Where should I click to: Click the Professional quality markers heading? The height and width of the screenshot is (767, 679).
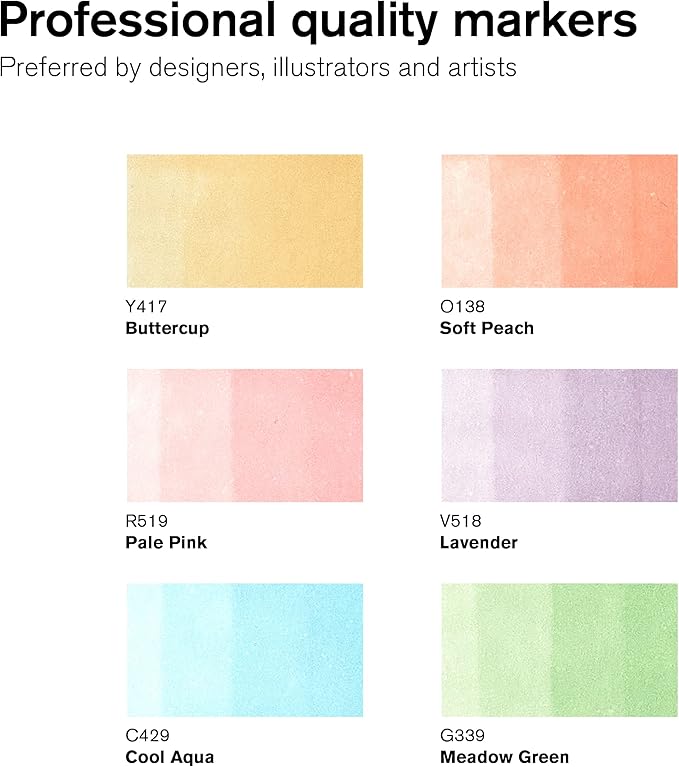(x=318, y=23)
